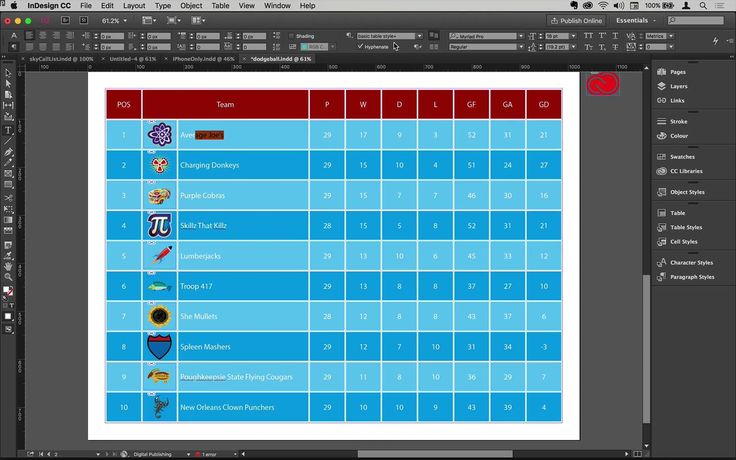Open the Regular font style dropdown
The width and height of the screenshot is (736, 460).
point(521,47)
